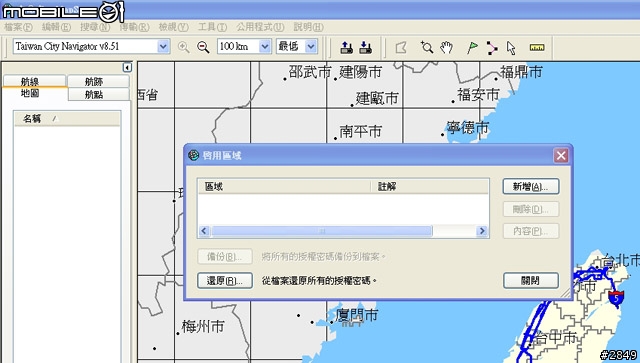The height and width of the screenshot is (363, 640).
Task: Click the 註解 column header
Action: click(x=429, y=187)
